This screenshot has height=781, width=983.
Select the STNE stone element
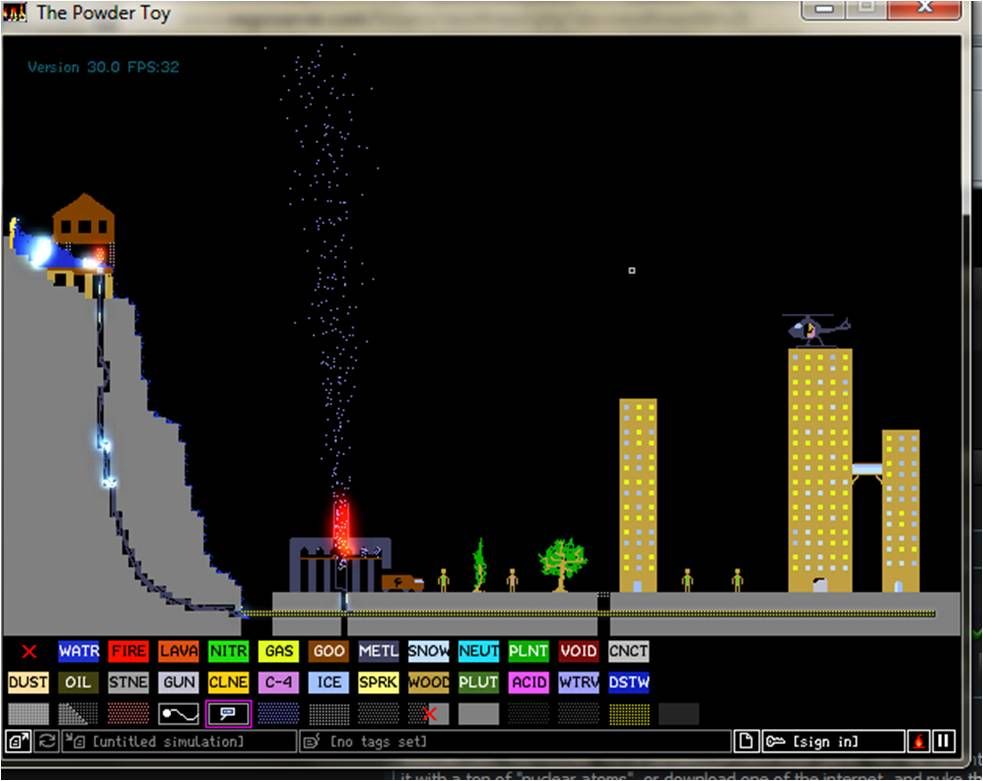click(129, 683)
